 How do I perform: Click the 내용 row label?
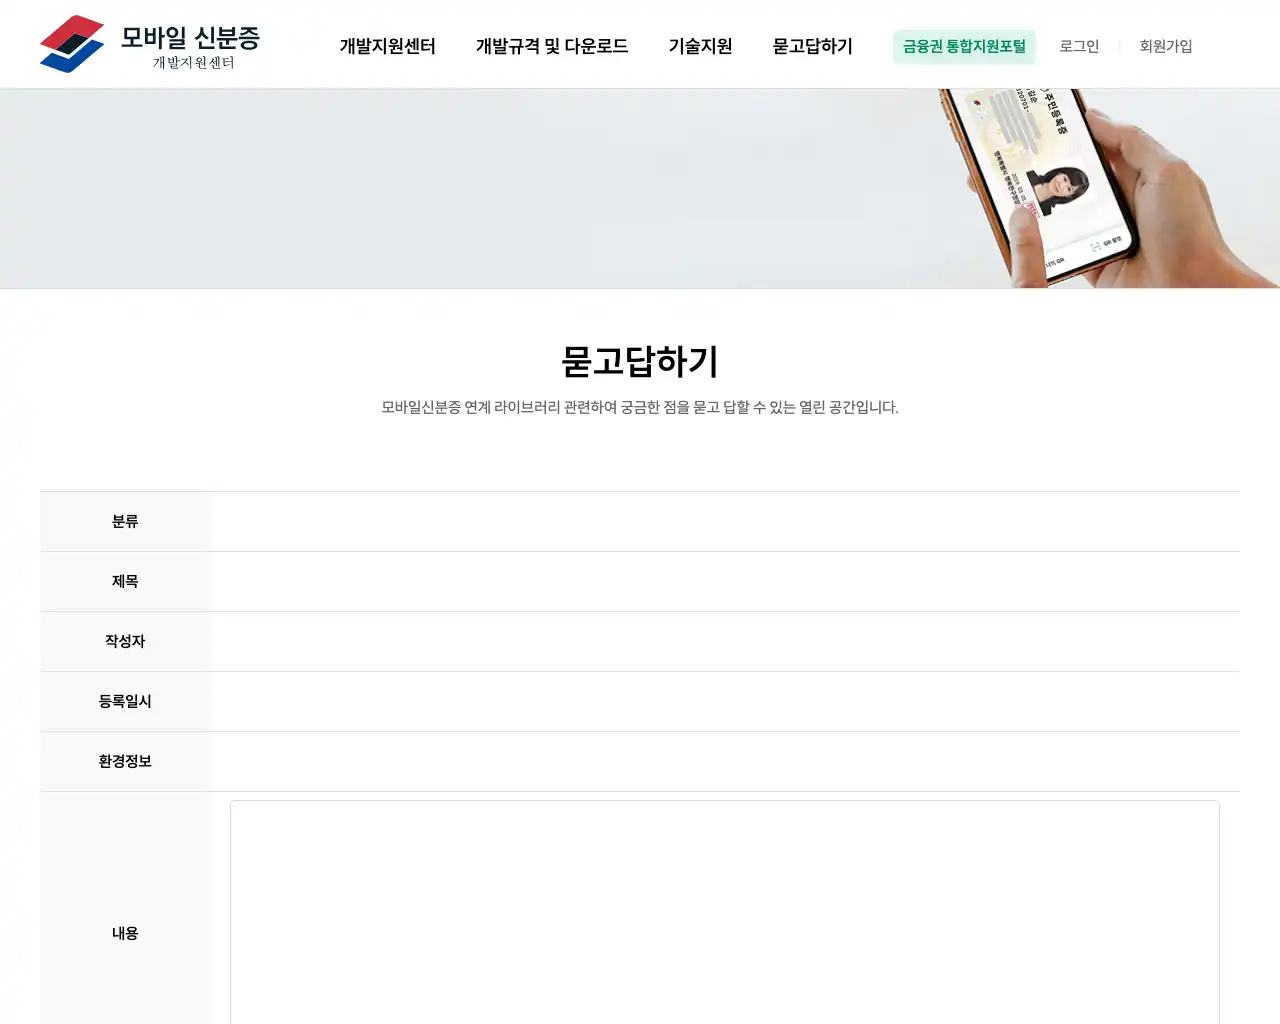tap(125, 933)
